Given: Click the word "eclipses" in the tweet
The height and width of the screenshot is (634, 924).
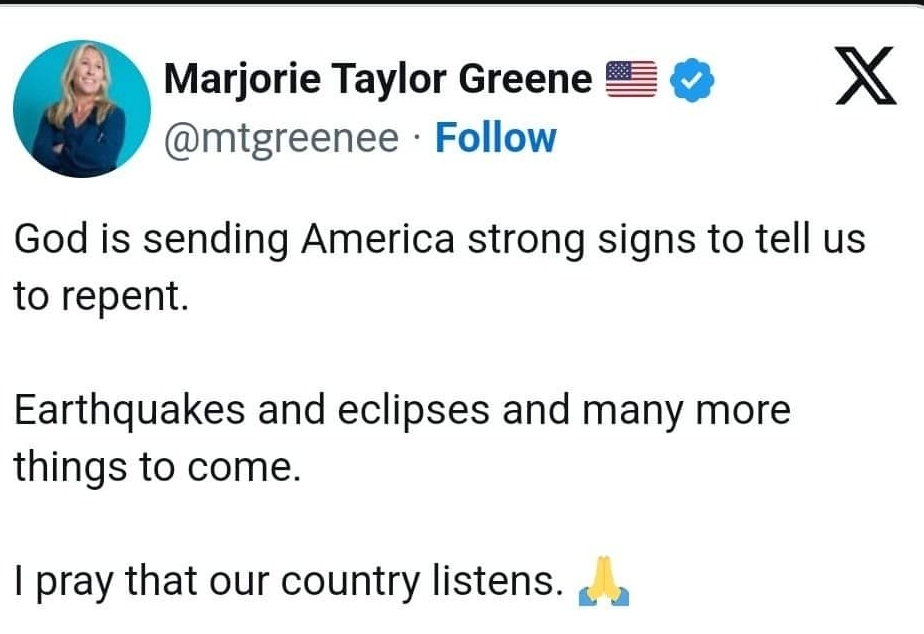Looking at the screenshot, I should point(413,411).
